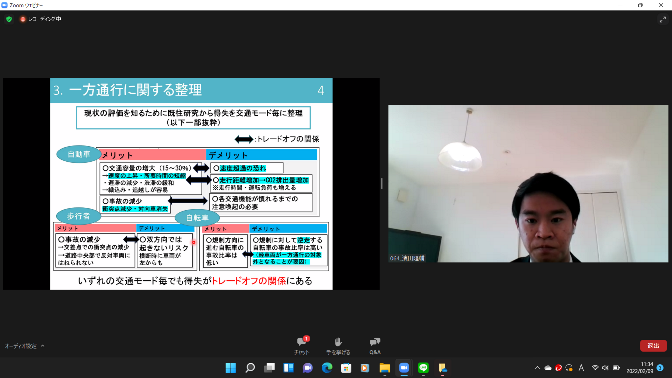Open File Explorer from taskbar
The height and width of the screenshot is (378, 672).
click(x=384, y=368)
